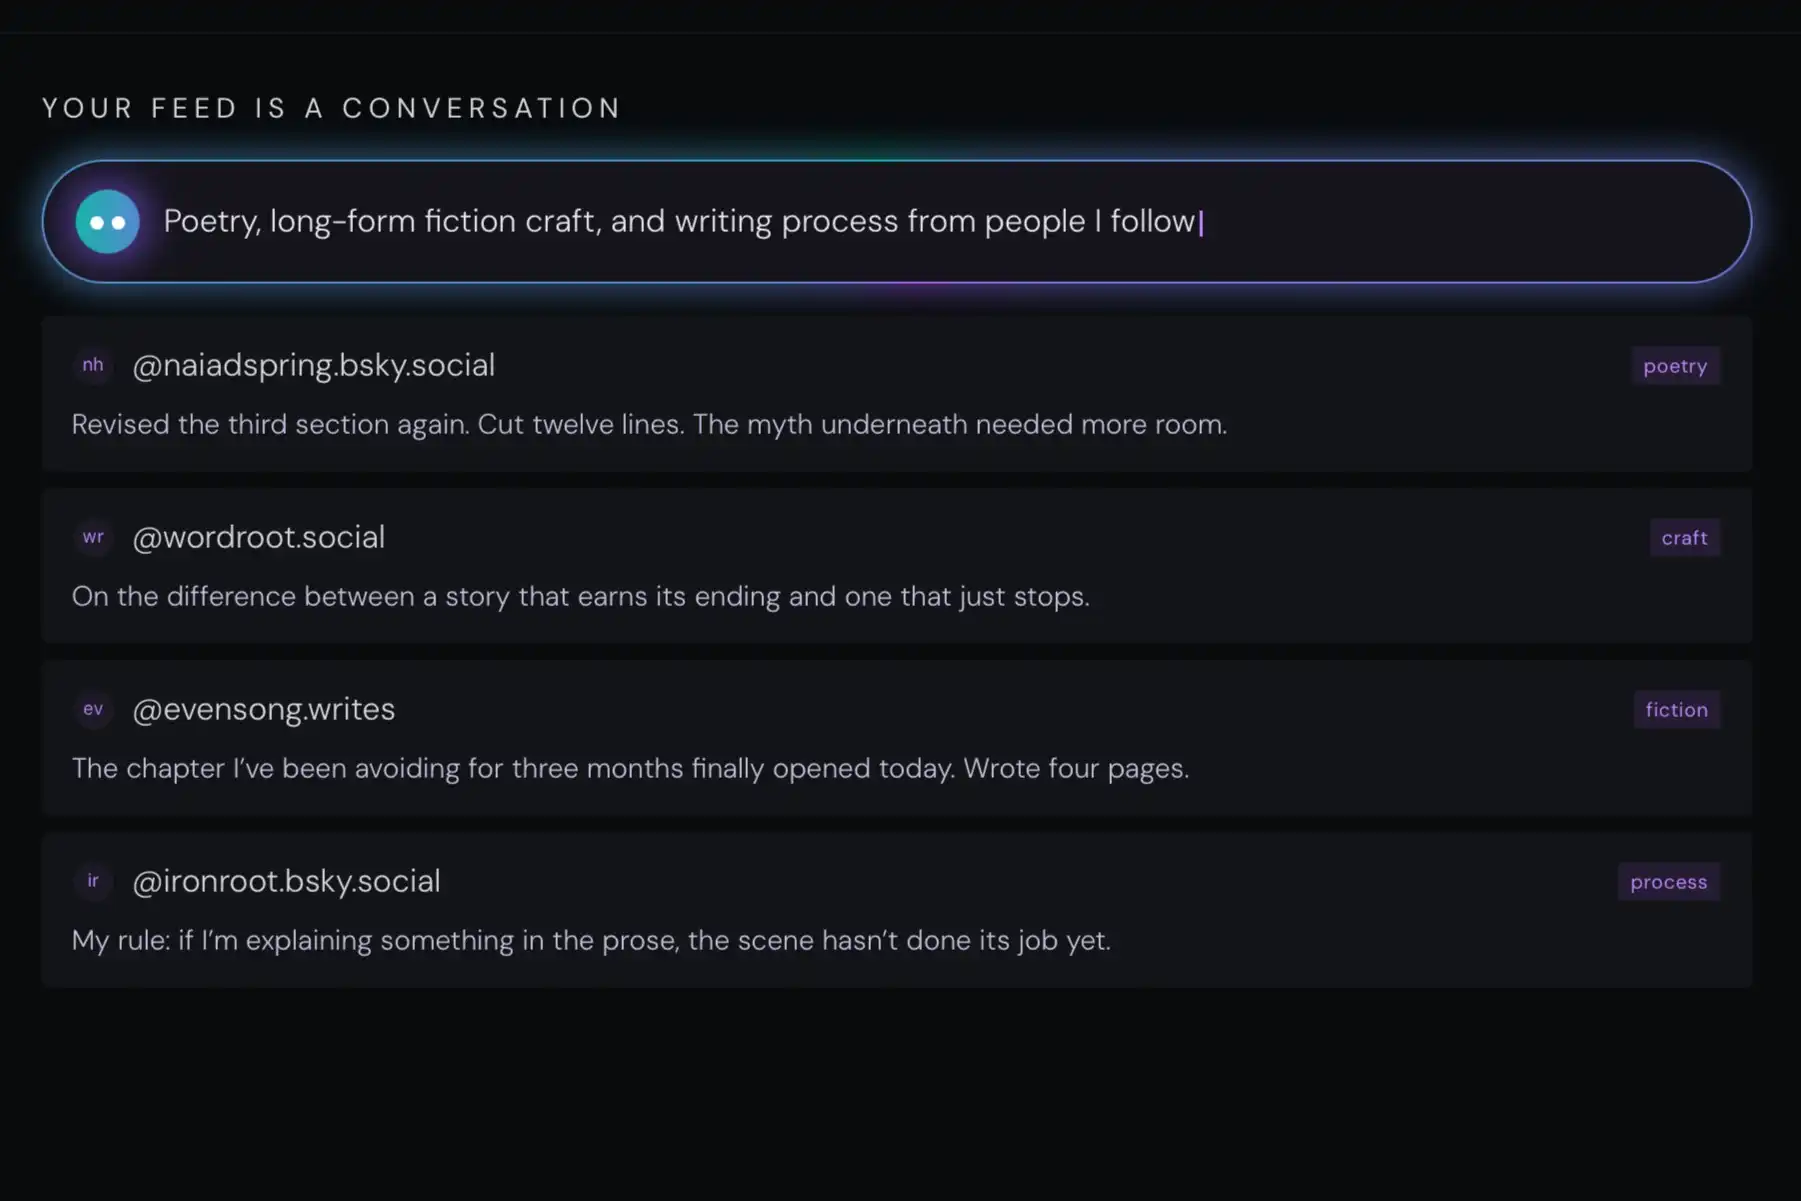Click the 'Your Feed Is a Conversation' heading
The height and width of the screenshot is (1201, 1801).
point(331,108)
